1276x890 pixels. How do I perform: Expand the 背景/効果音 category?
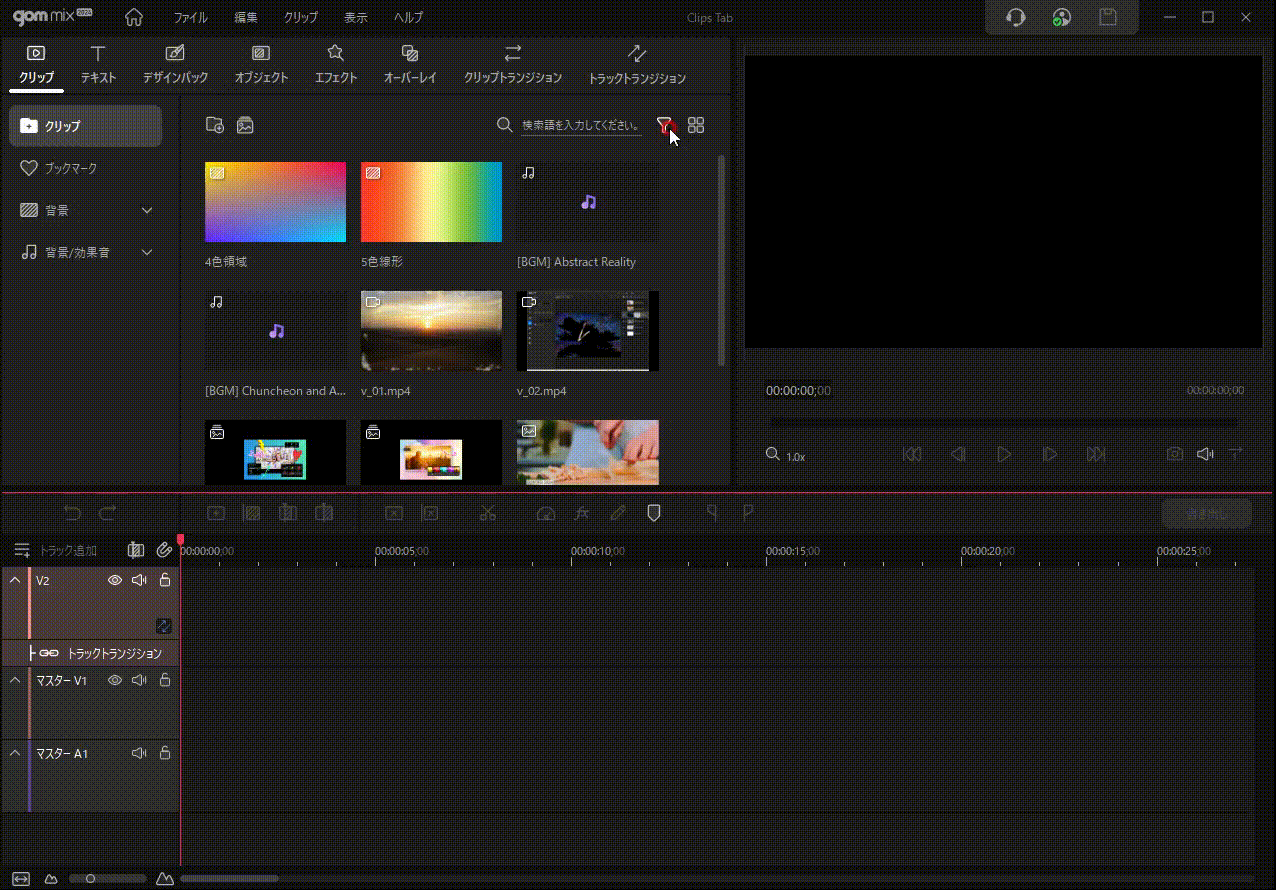pyautogui.click(x=147, y=252)
